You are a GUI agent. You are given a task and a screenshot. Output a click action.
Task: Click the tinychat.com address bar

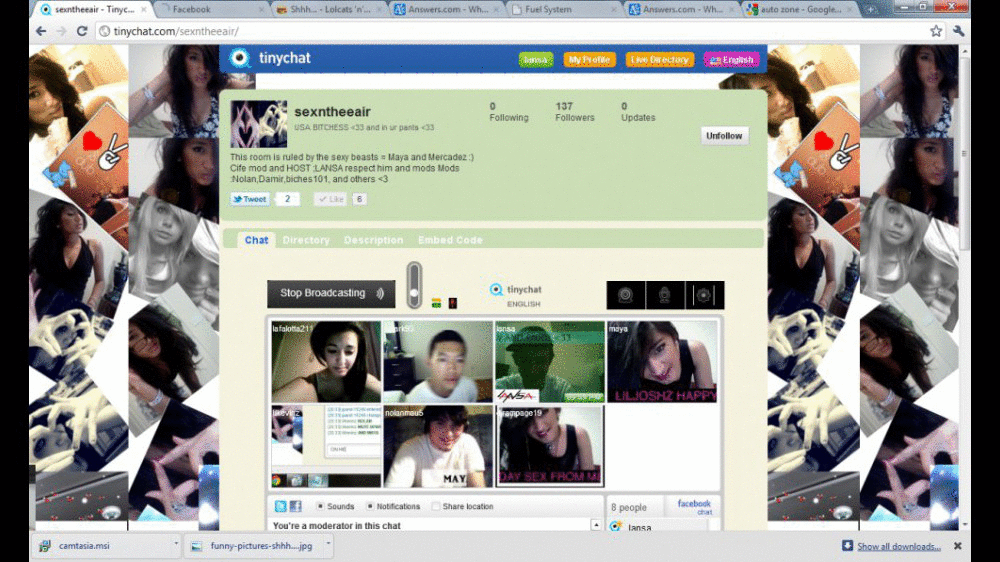tap(500, 31)
